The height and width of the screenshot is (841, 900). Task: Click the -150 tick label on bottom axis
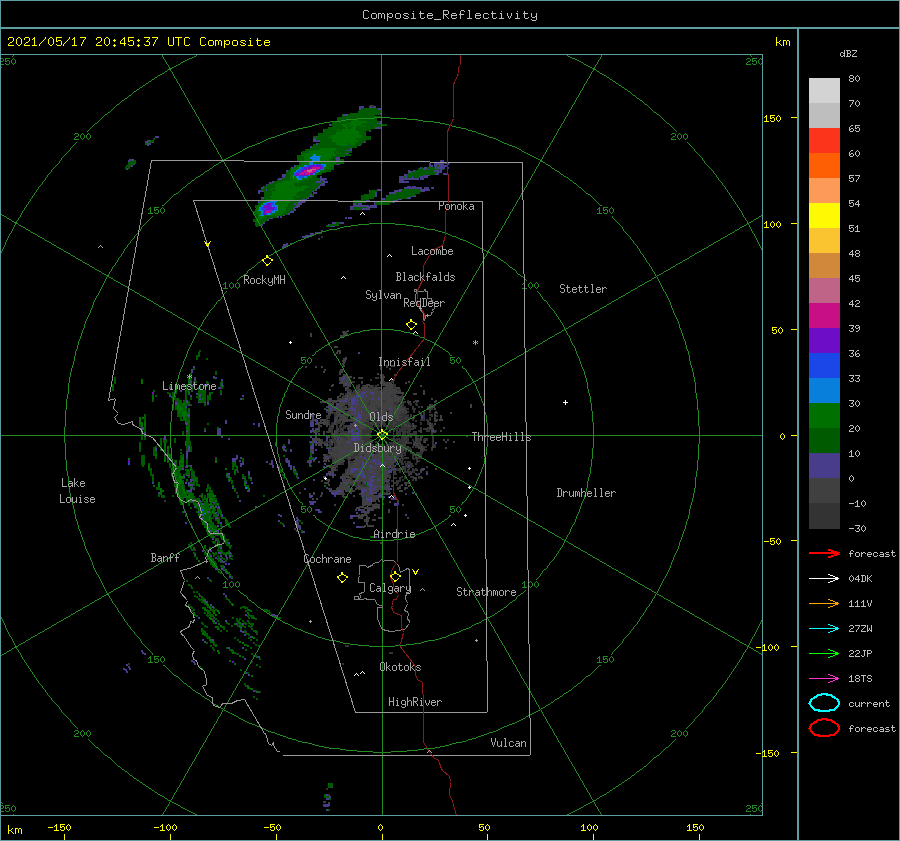(x=59, y=827)
